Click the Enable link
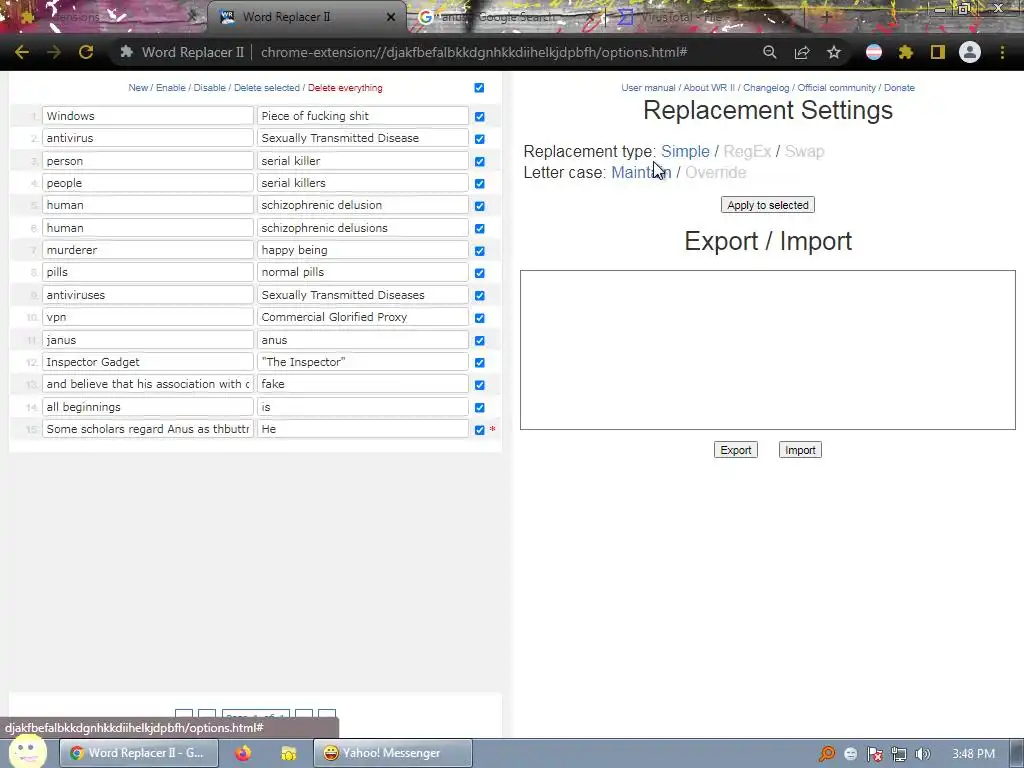 170,88
